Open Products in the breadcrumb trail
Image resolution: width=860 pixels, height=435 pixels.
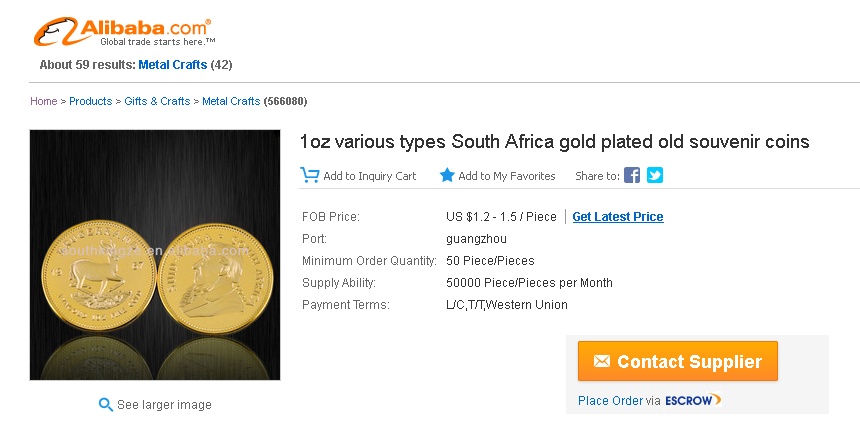coord(90,101)
